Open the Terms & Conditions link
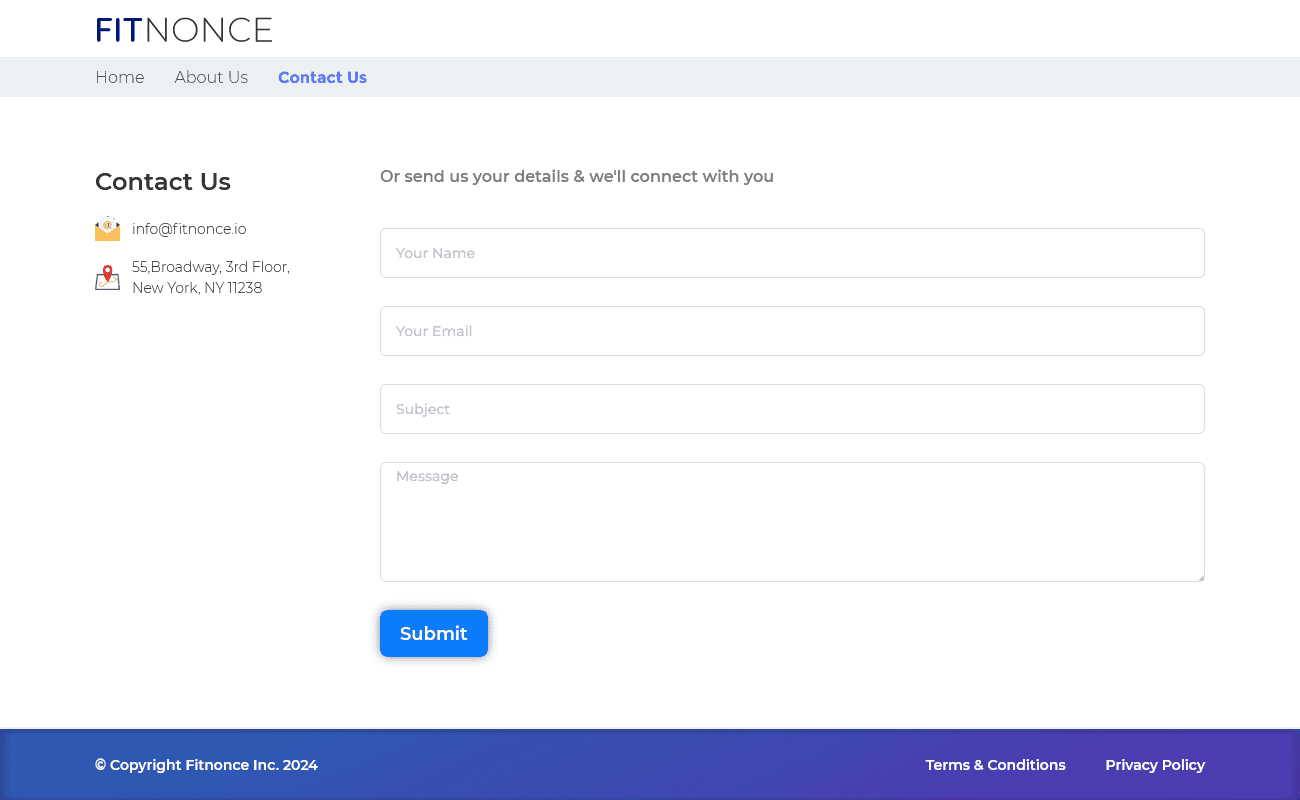Image resolution: width=1300 pixels, height=800 pixels. (995, 765)
